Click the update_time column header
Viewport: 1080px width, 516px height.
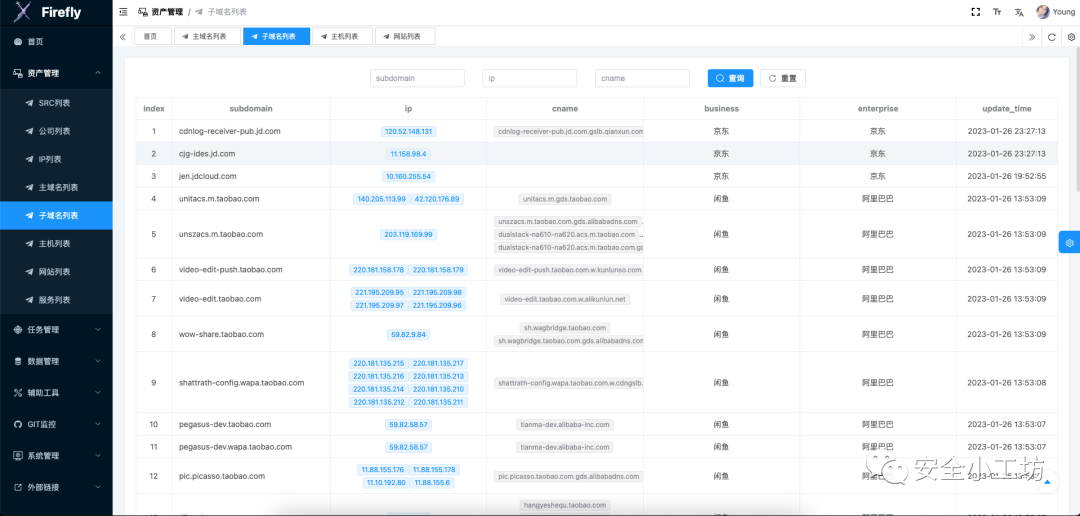click(1006, 108)
